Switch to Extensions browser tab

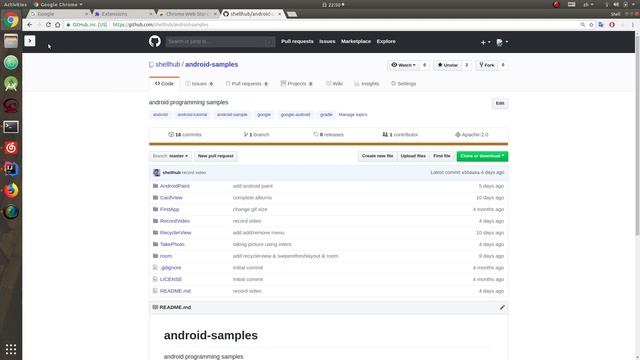coord(122,14)
